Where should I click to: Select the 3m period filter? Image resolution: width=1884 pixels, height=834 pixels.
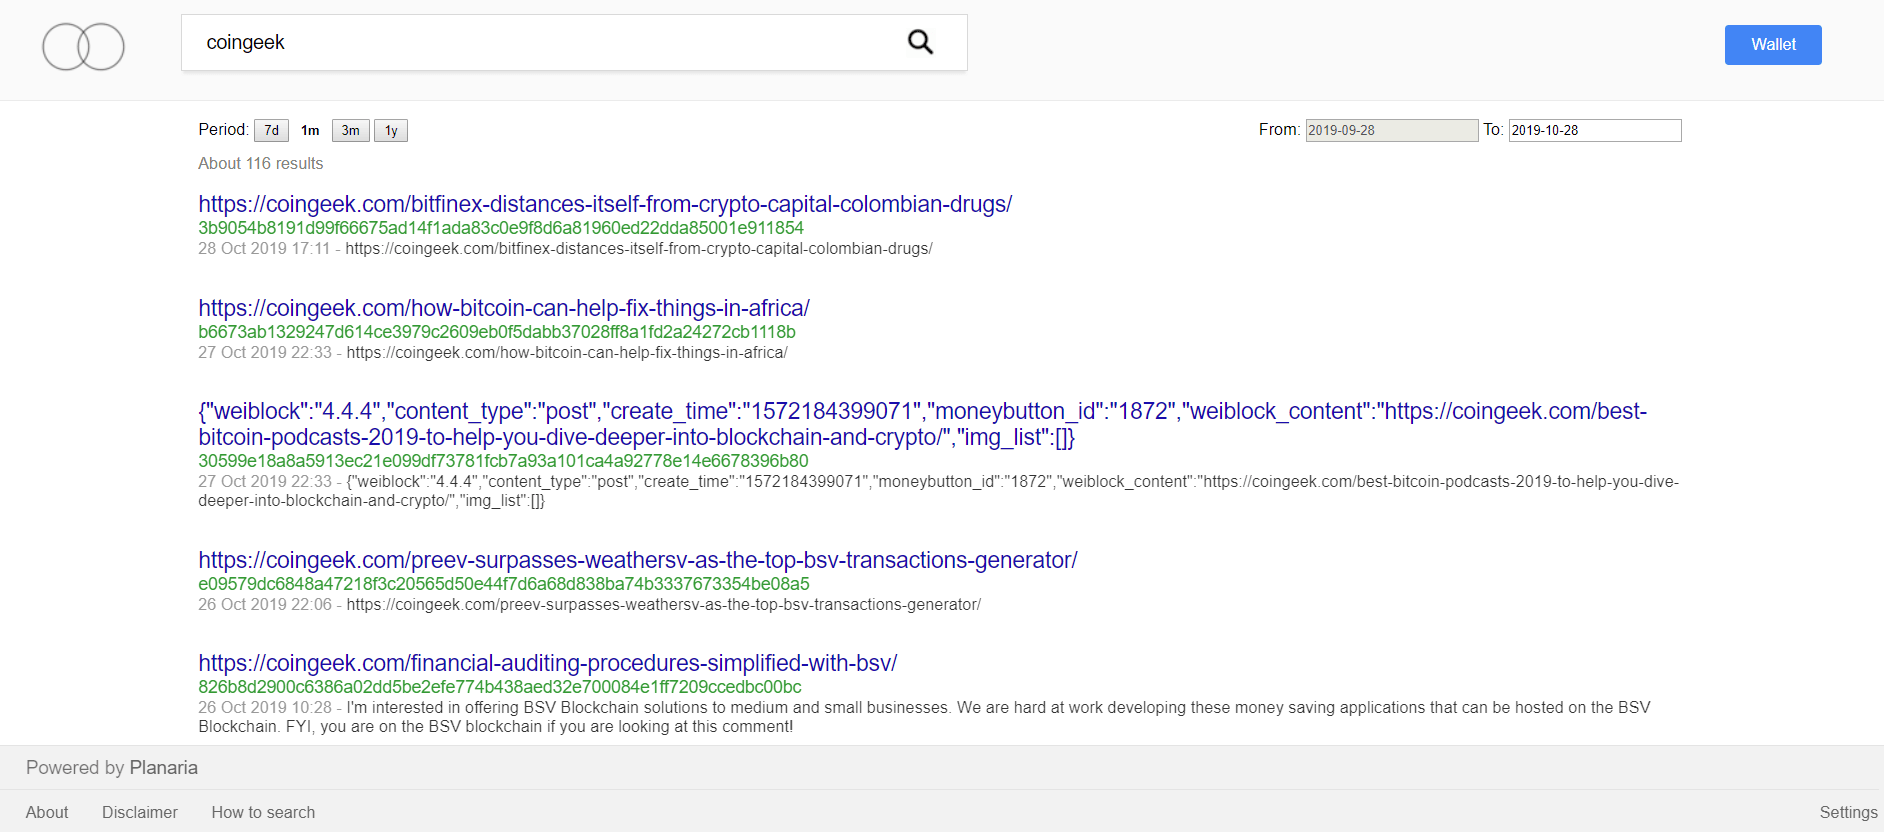pos(350,131)
